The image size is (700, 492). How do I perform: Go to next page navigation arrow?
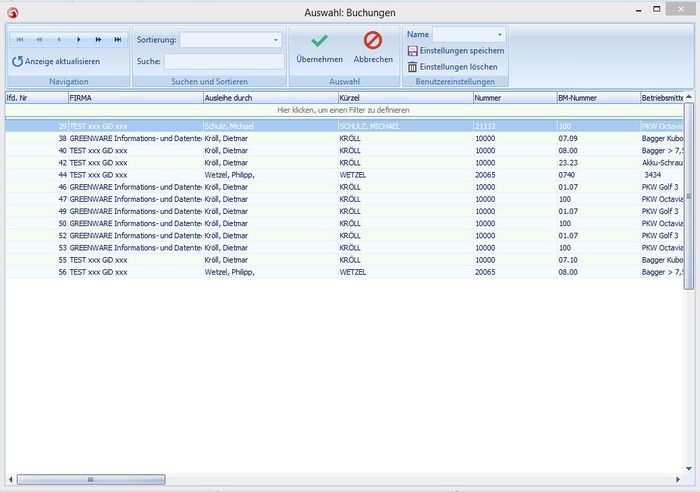[98, 40]
